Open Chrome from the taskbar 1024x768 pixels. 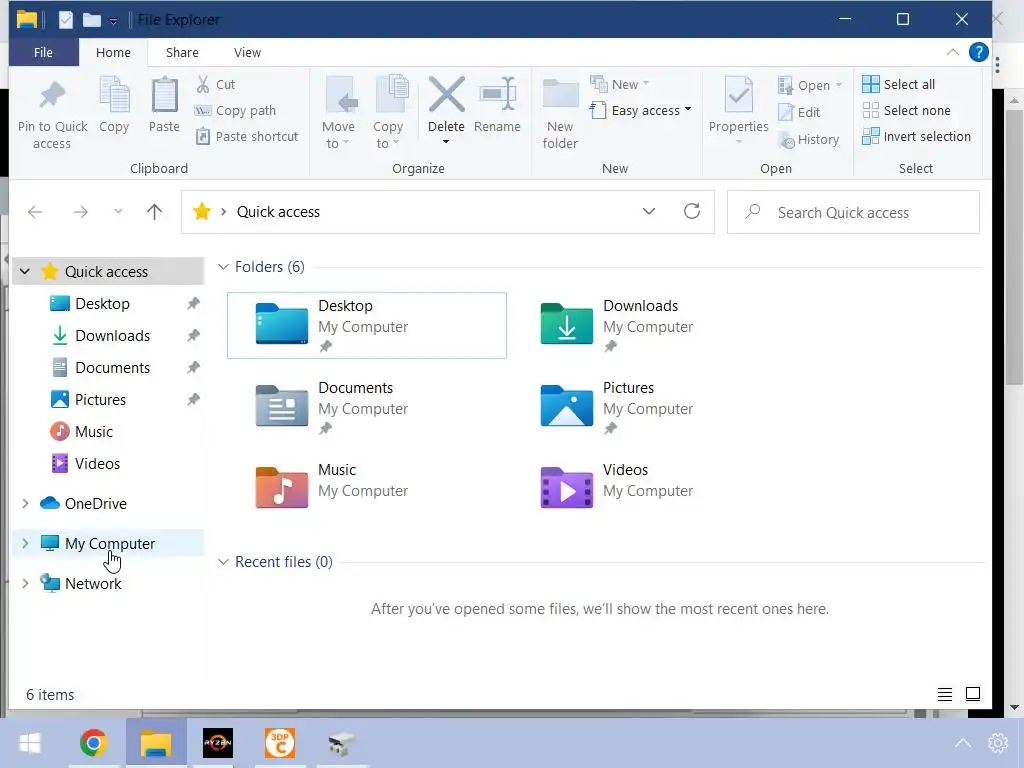[93, 743]
